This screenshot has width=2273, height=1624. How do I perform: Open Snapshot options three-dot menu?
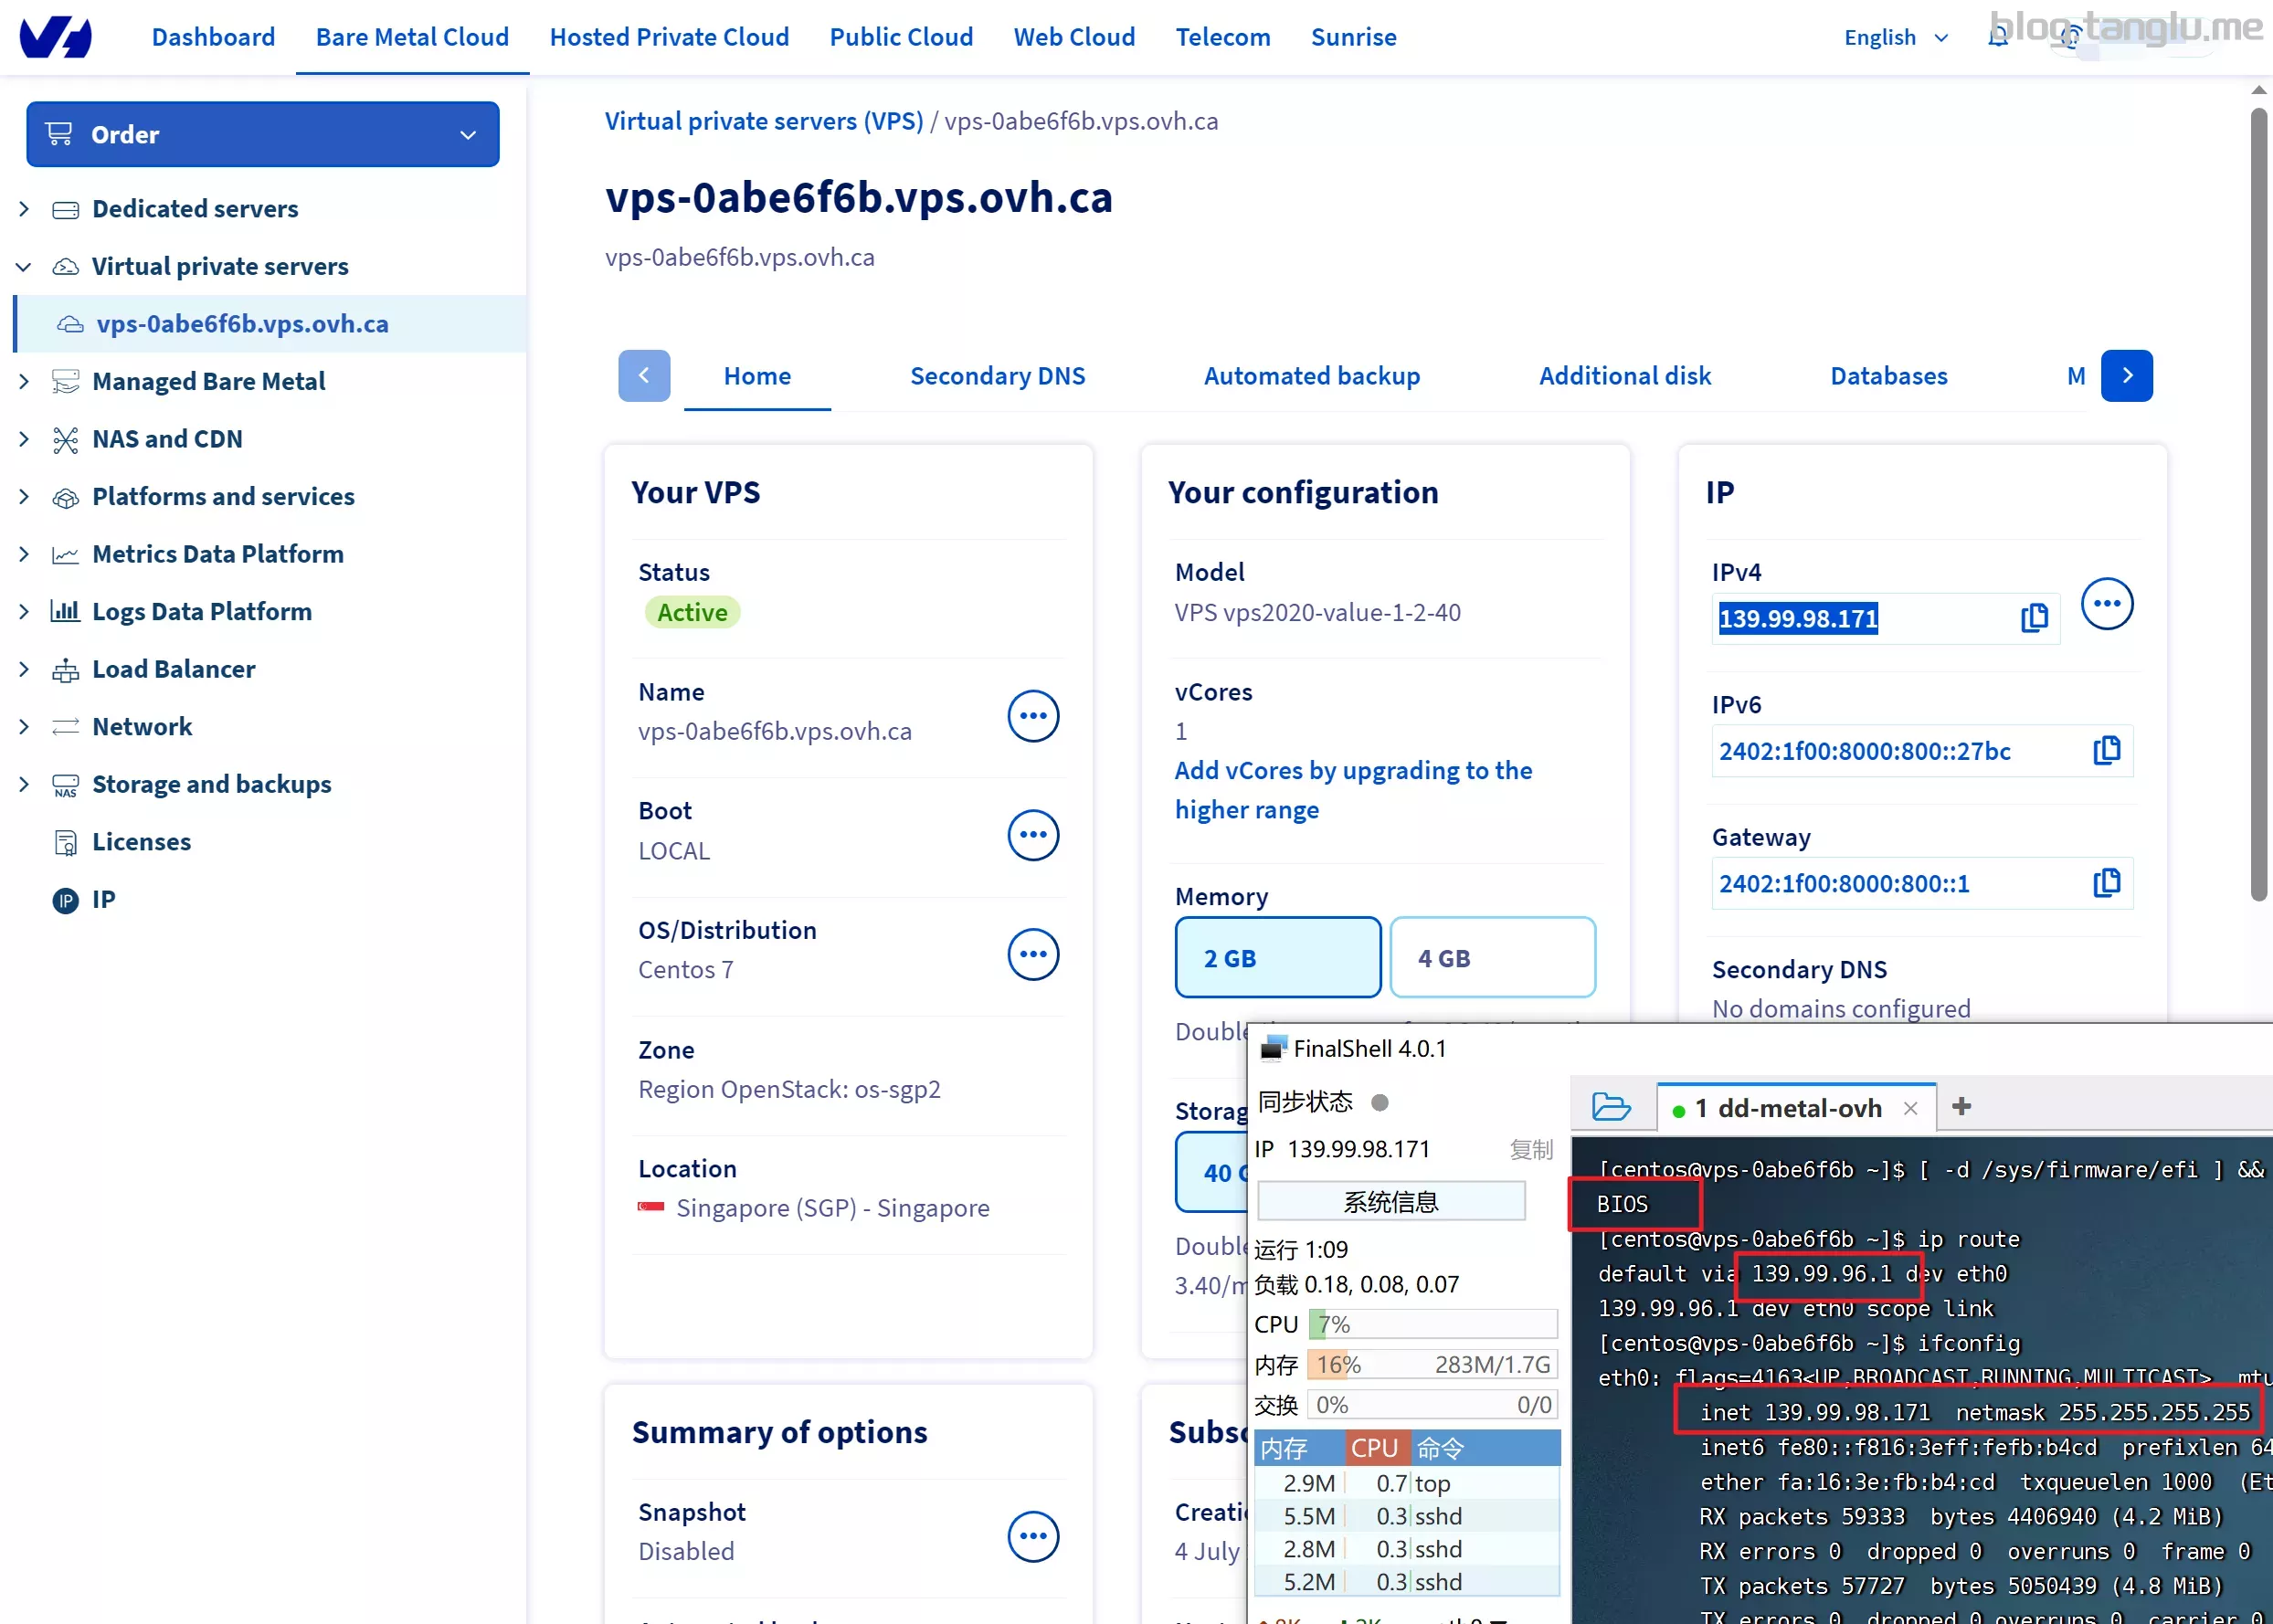pyautogui.click(x=1032, y=1535)
